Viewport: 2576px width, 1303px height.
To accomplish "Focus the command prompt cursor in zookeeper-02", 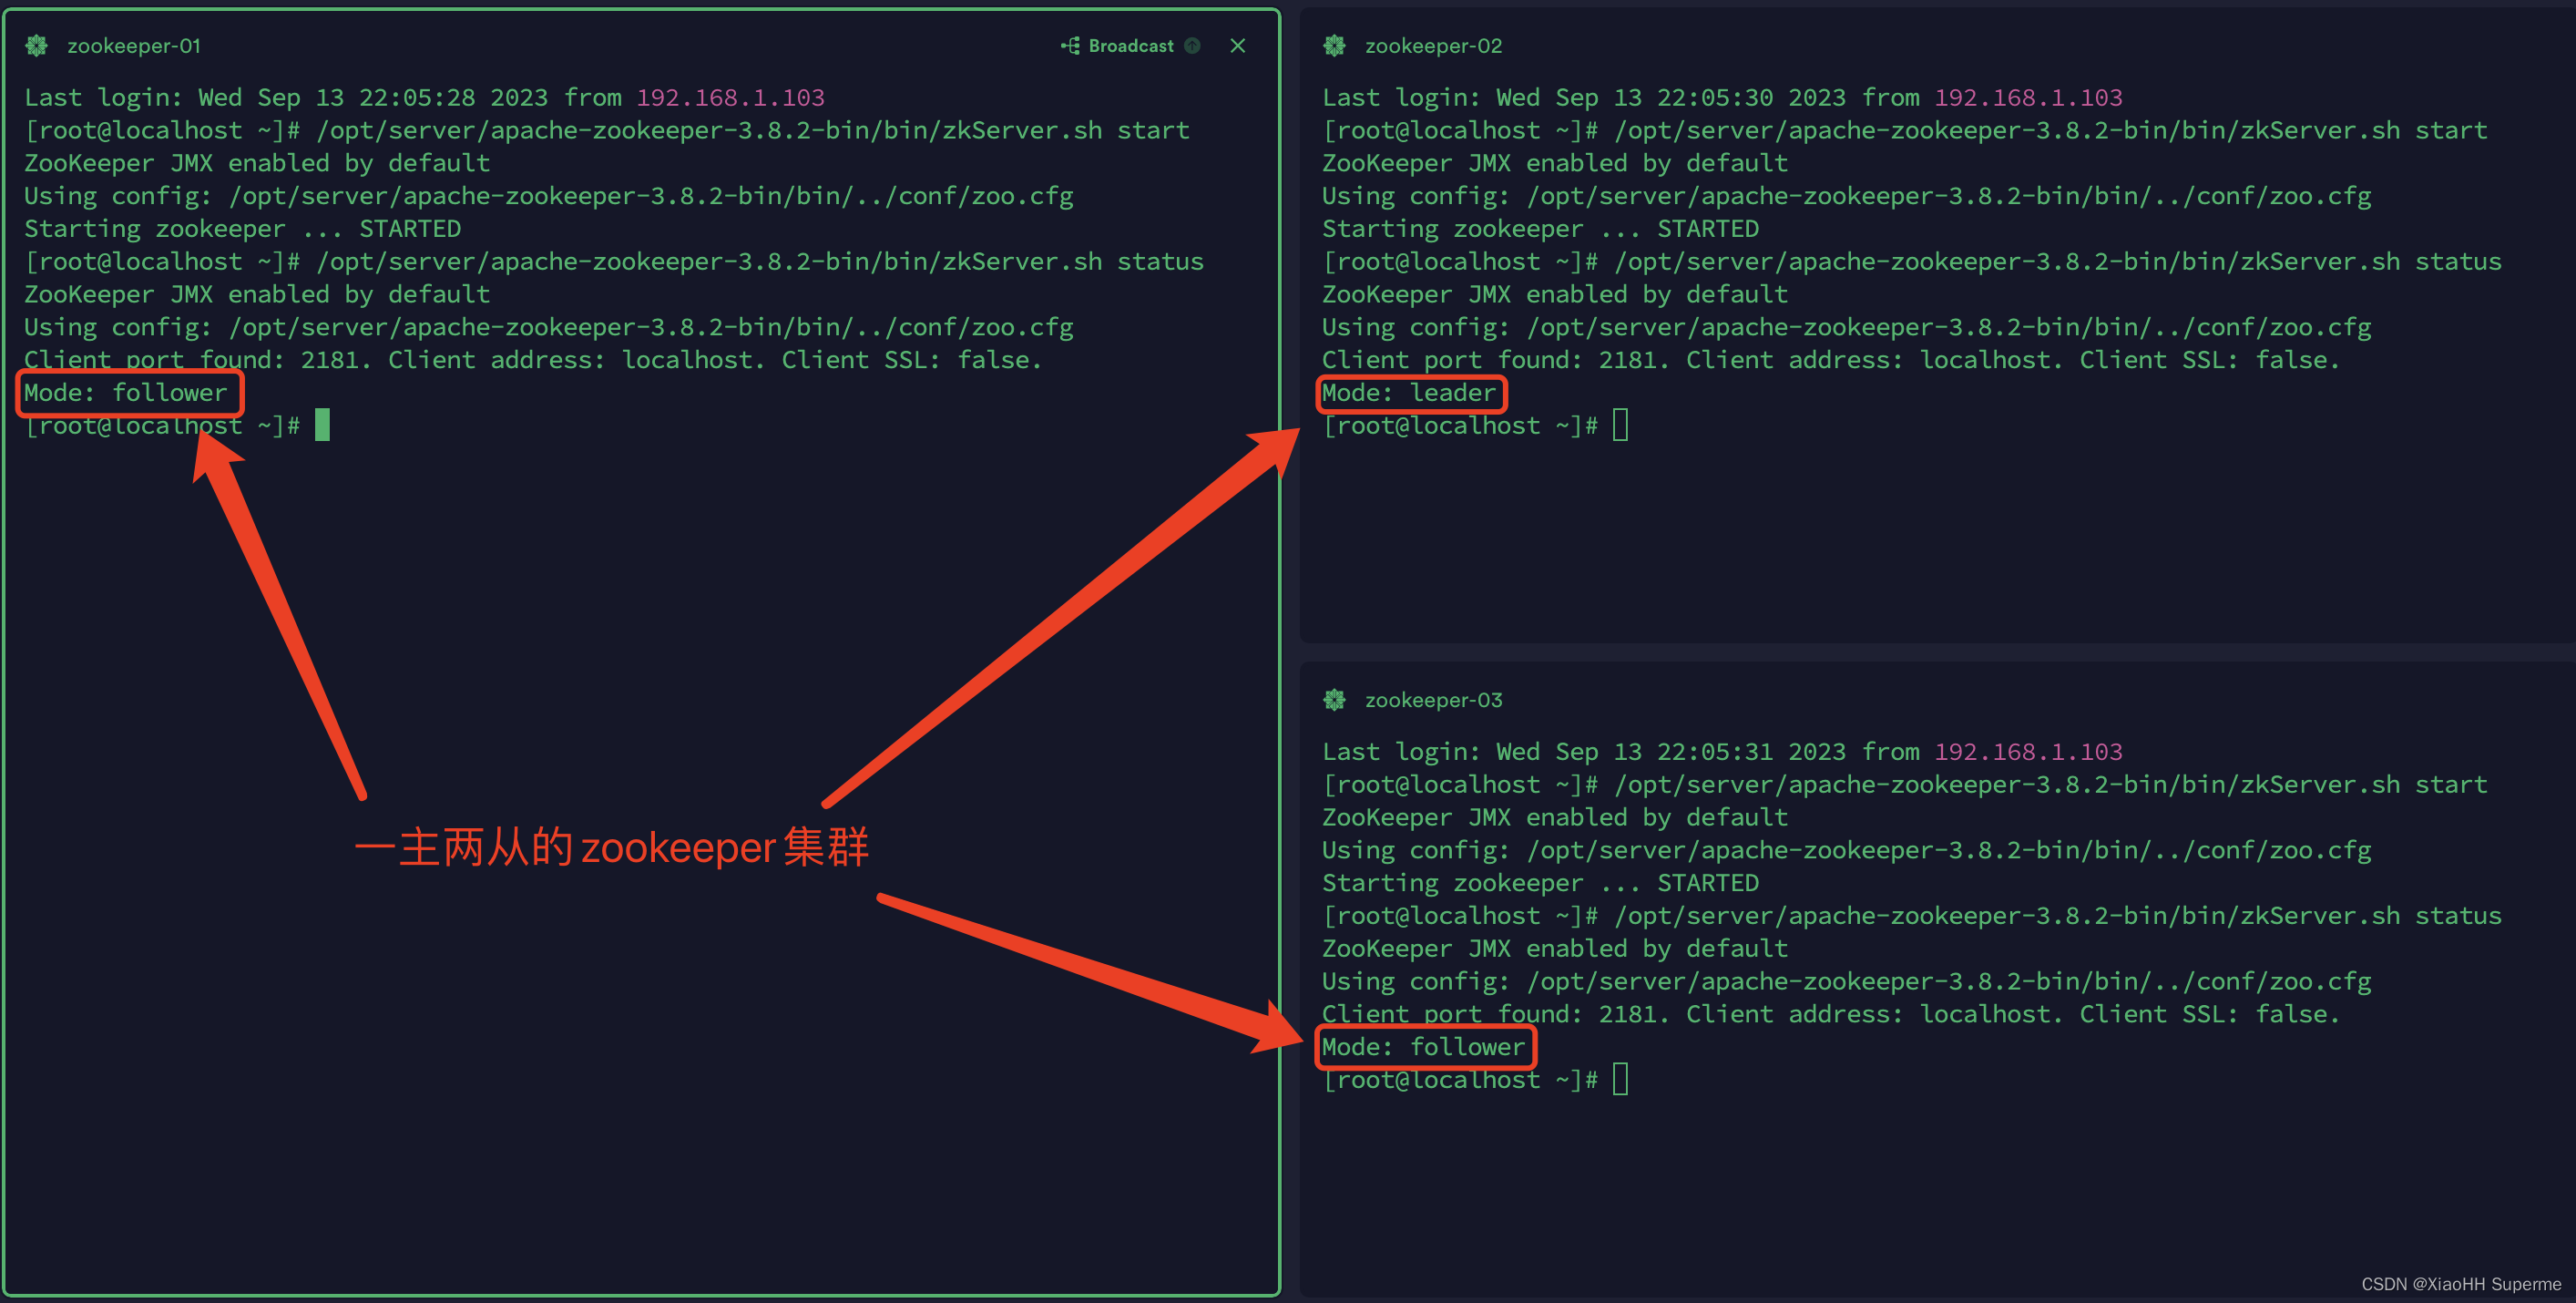I will (x=1620, y=425).
